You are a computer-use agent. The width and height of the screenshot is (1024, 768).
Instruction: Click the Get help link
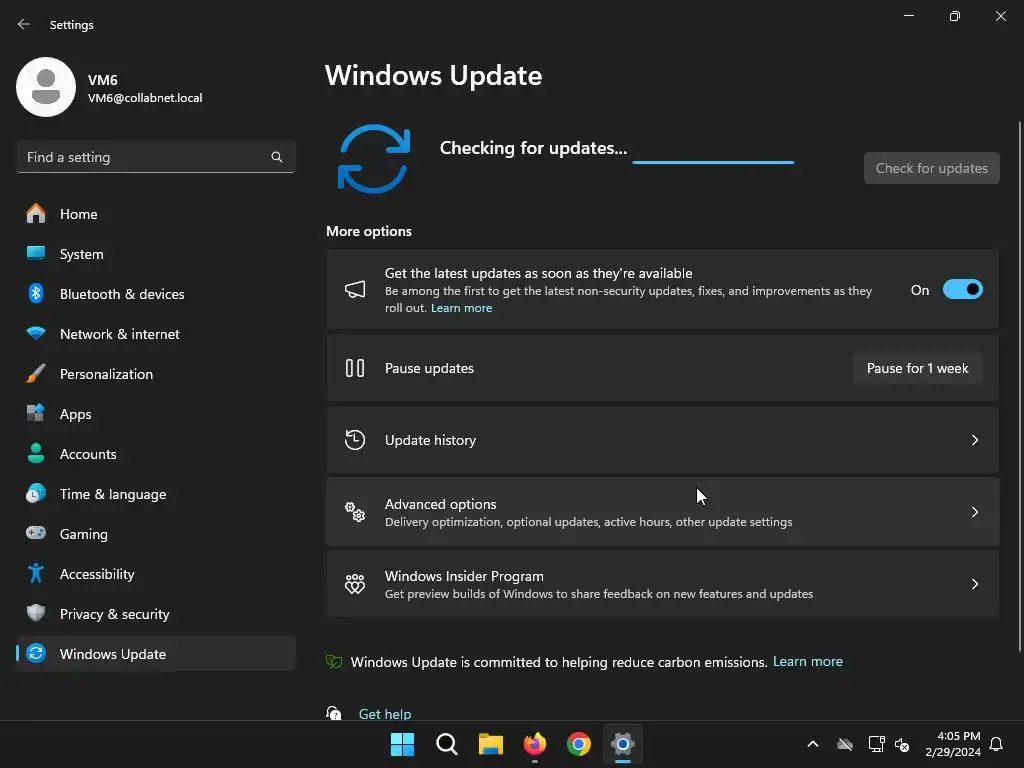click(x=385, y=714)
